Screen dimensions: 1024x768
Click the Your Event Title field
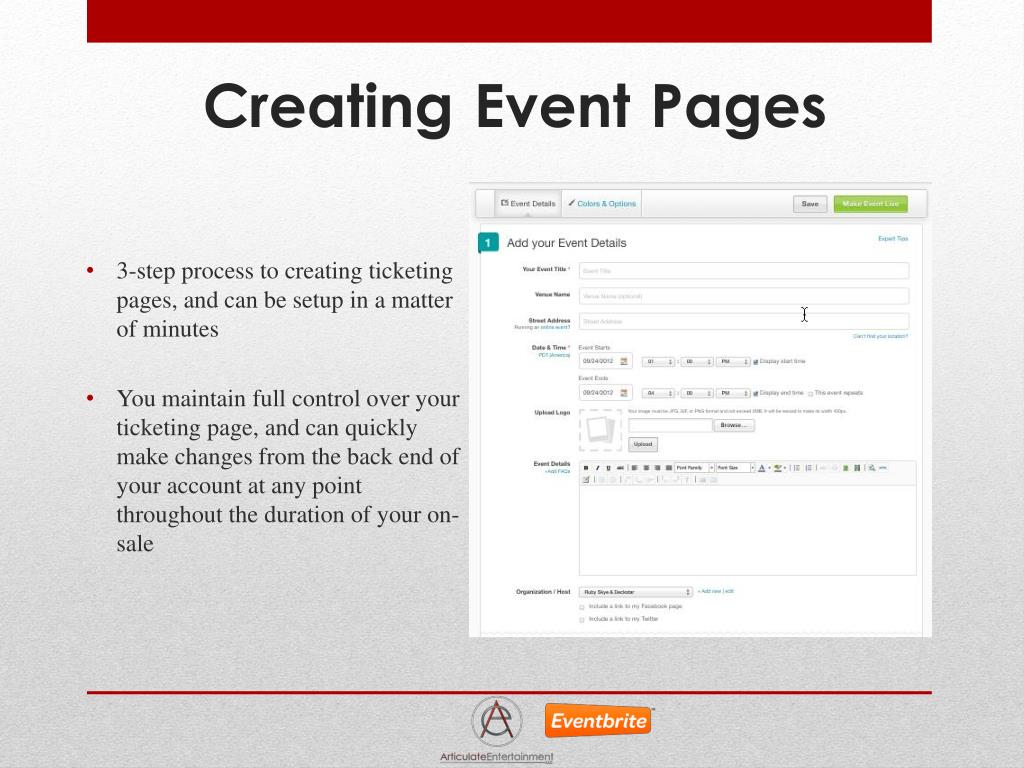[744, 270]
